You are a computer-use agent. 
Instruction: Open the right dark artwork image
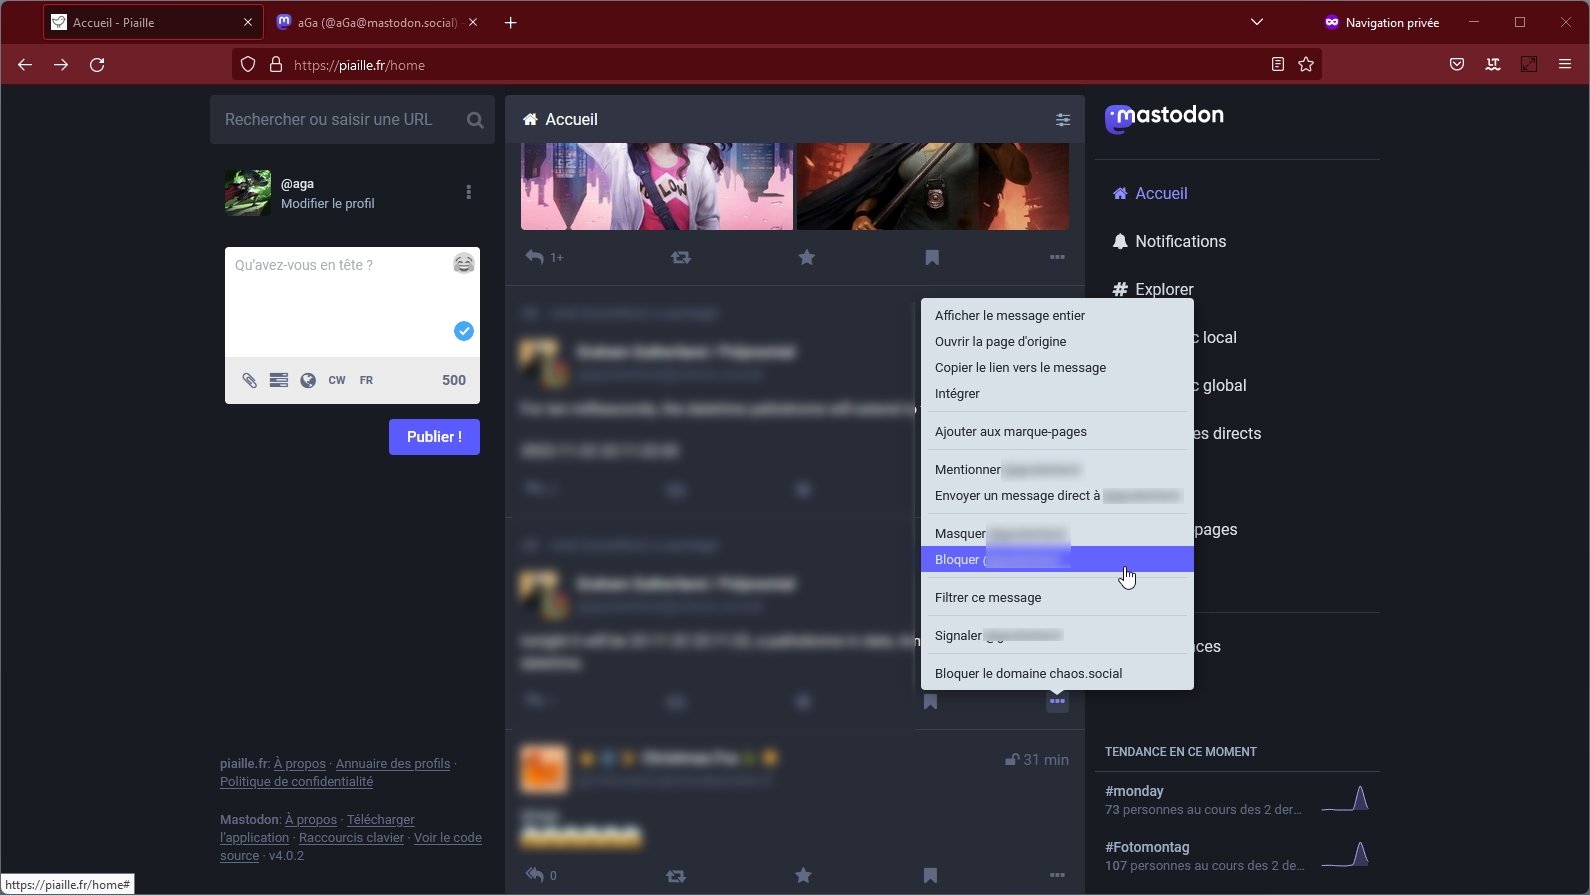pyautogui.click(x=933, y=186)
